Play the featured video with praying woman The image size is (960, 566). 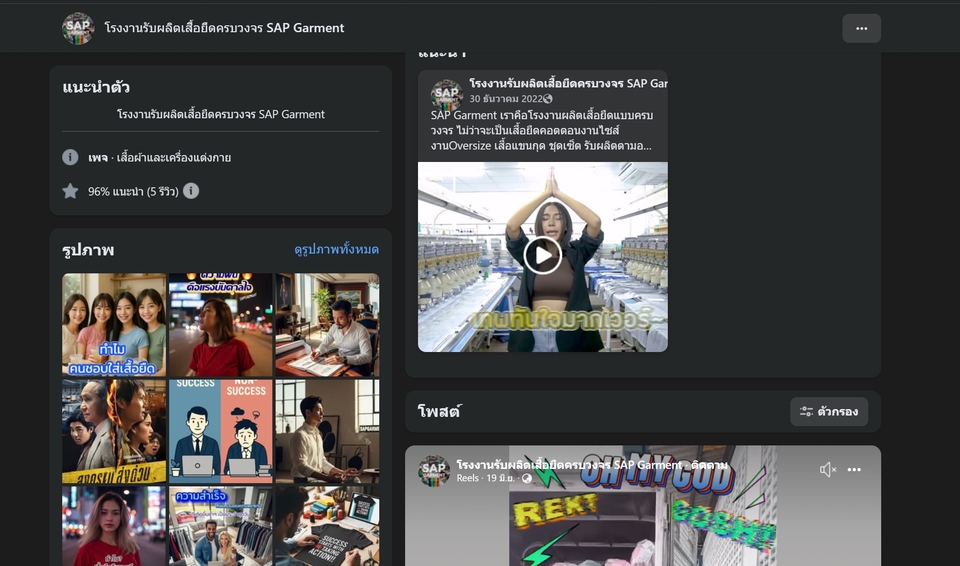tap(542, 255)
